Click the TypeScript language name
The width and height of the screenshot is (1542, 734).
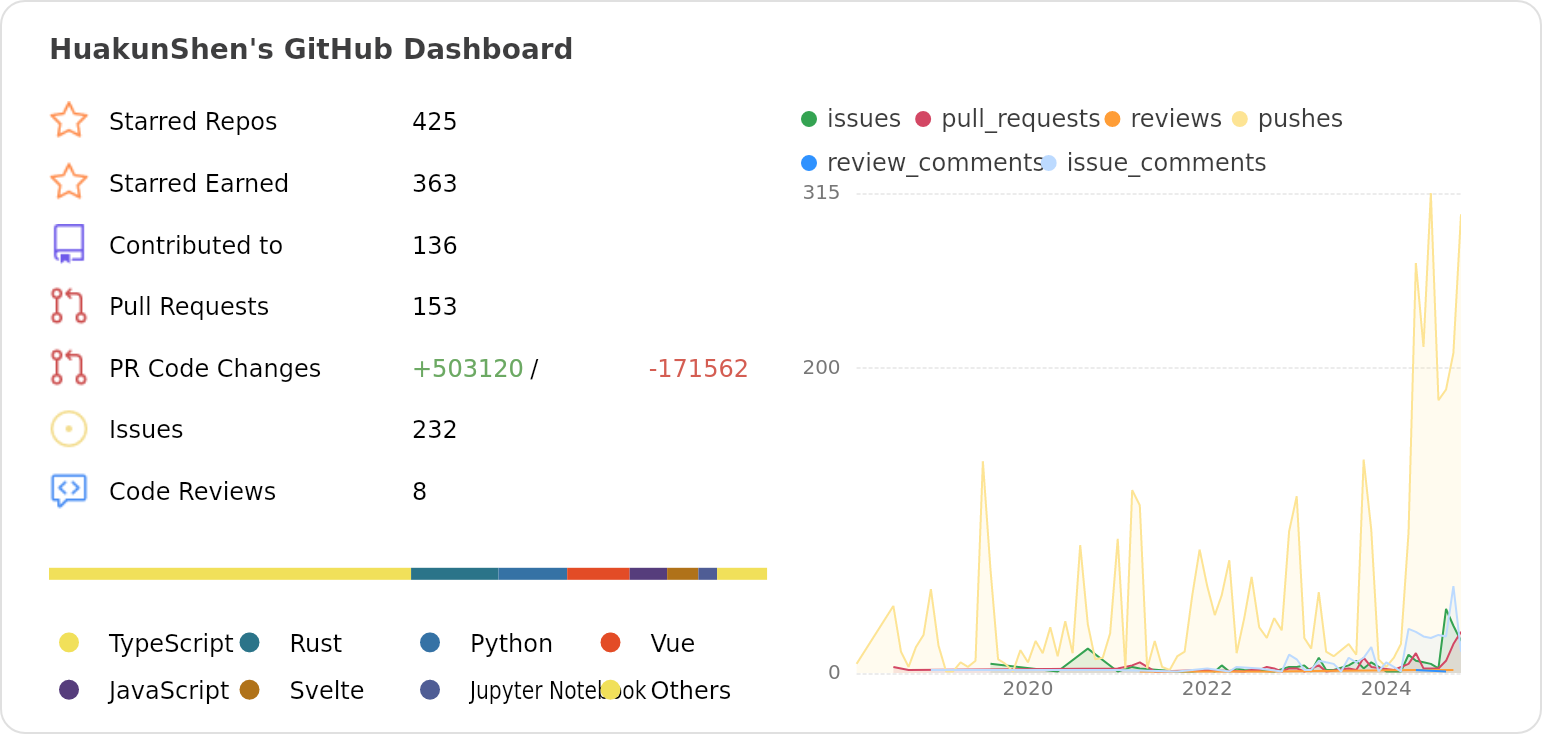(171, 644)
